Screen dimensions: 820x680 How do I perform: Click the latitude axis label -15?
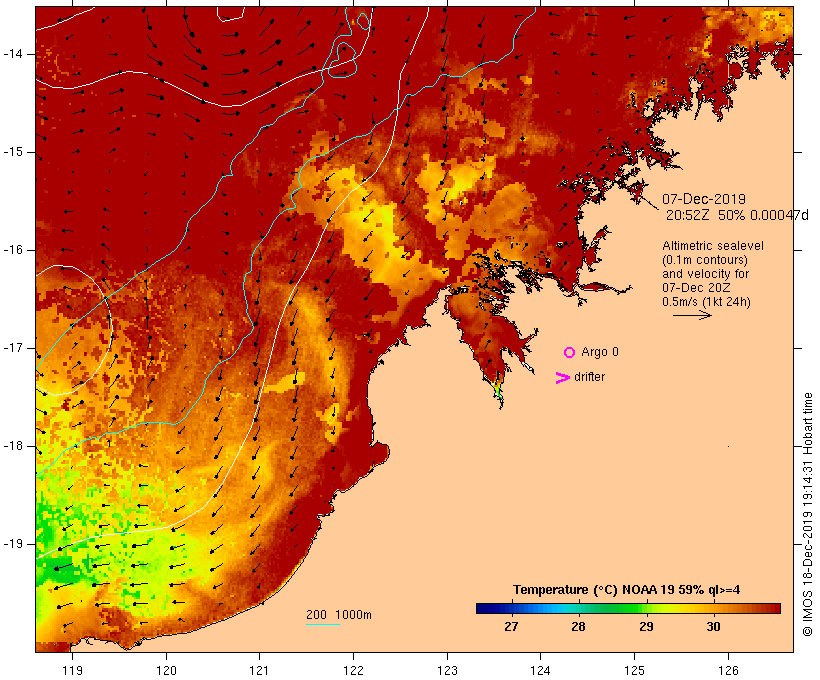12,152
